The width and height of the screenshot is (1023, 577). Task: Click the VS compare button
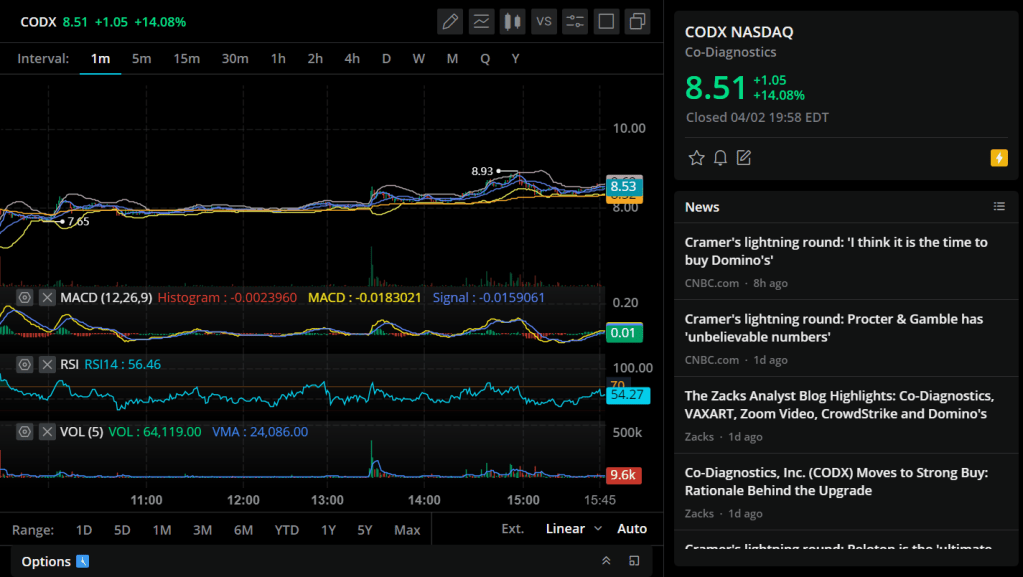[x=544, y=21]
